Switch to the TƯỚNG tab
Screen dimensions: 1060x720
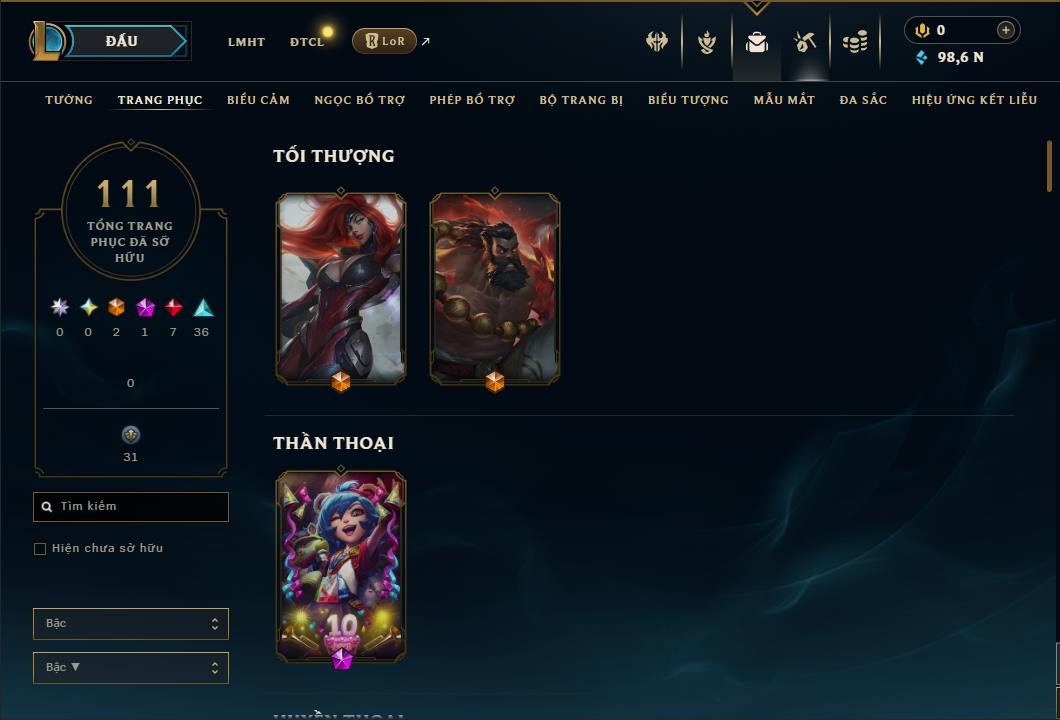pyautogui.click(x=69, y=100)
